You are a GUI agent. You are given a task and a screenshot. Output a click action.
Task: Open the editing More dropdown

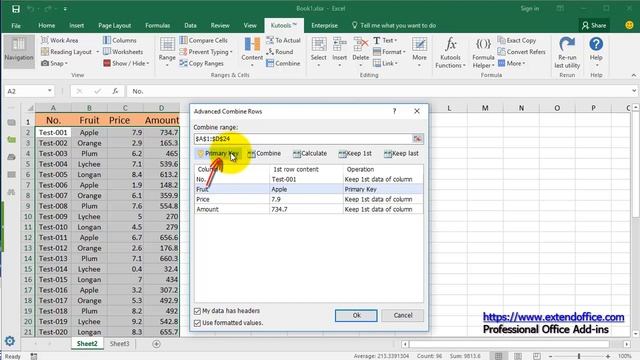point(419,51)
